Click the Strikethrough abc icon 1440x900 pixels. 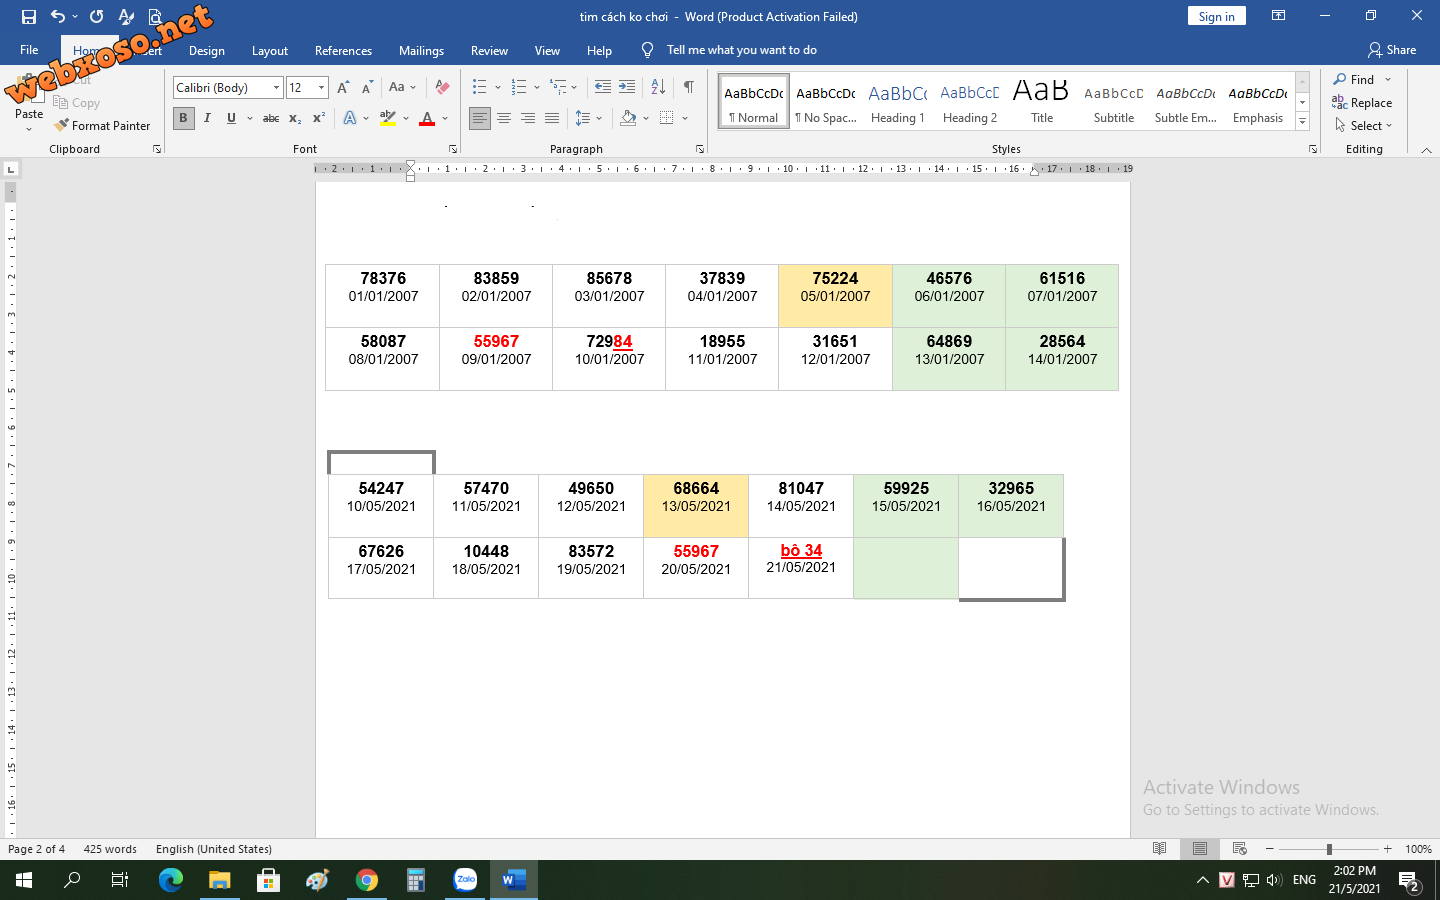pos(270,118)
